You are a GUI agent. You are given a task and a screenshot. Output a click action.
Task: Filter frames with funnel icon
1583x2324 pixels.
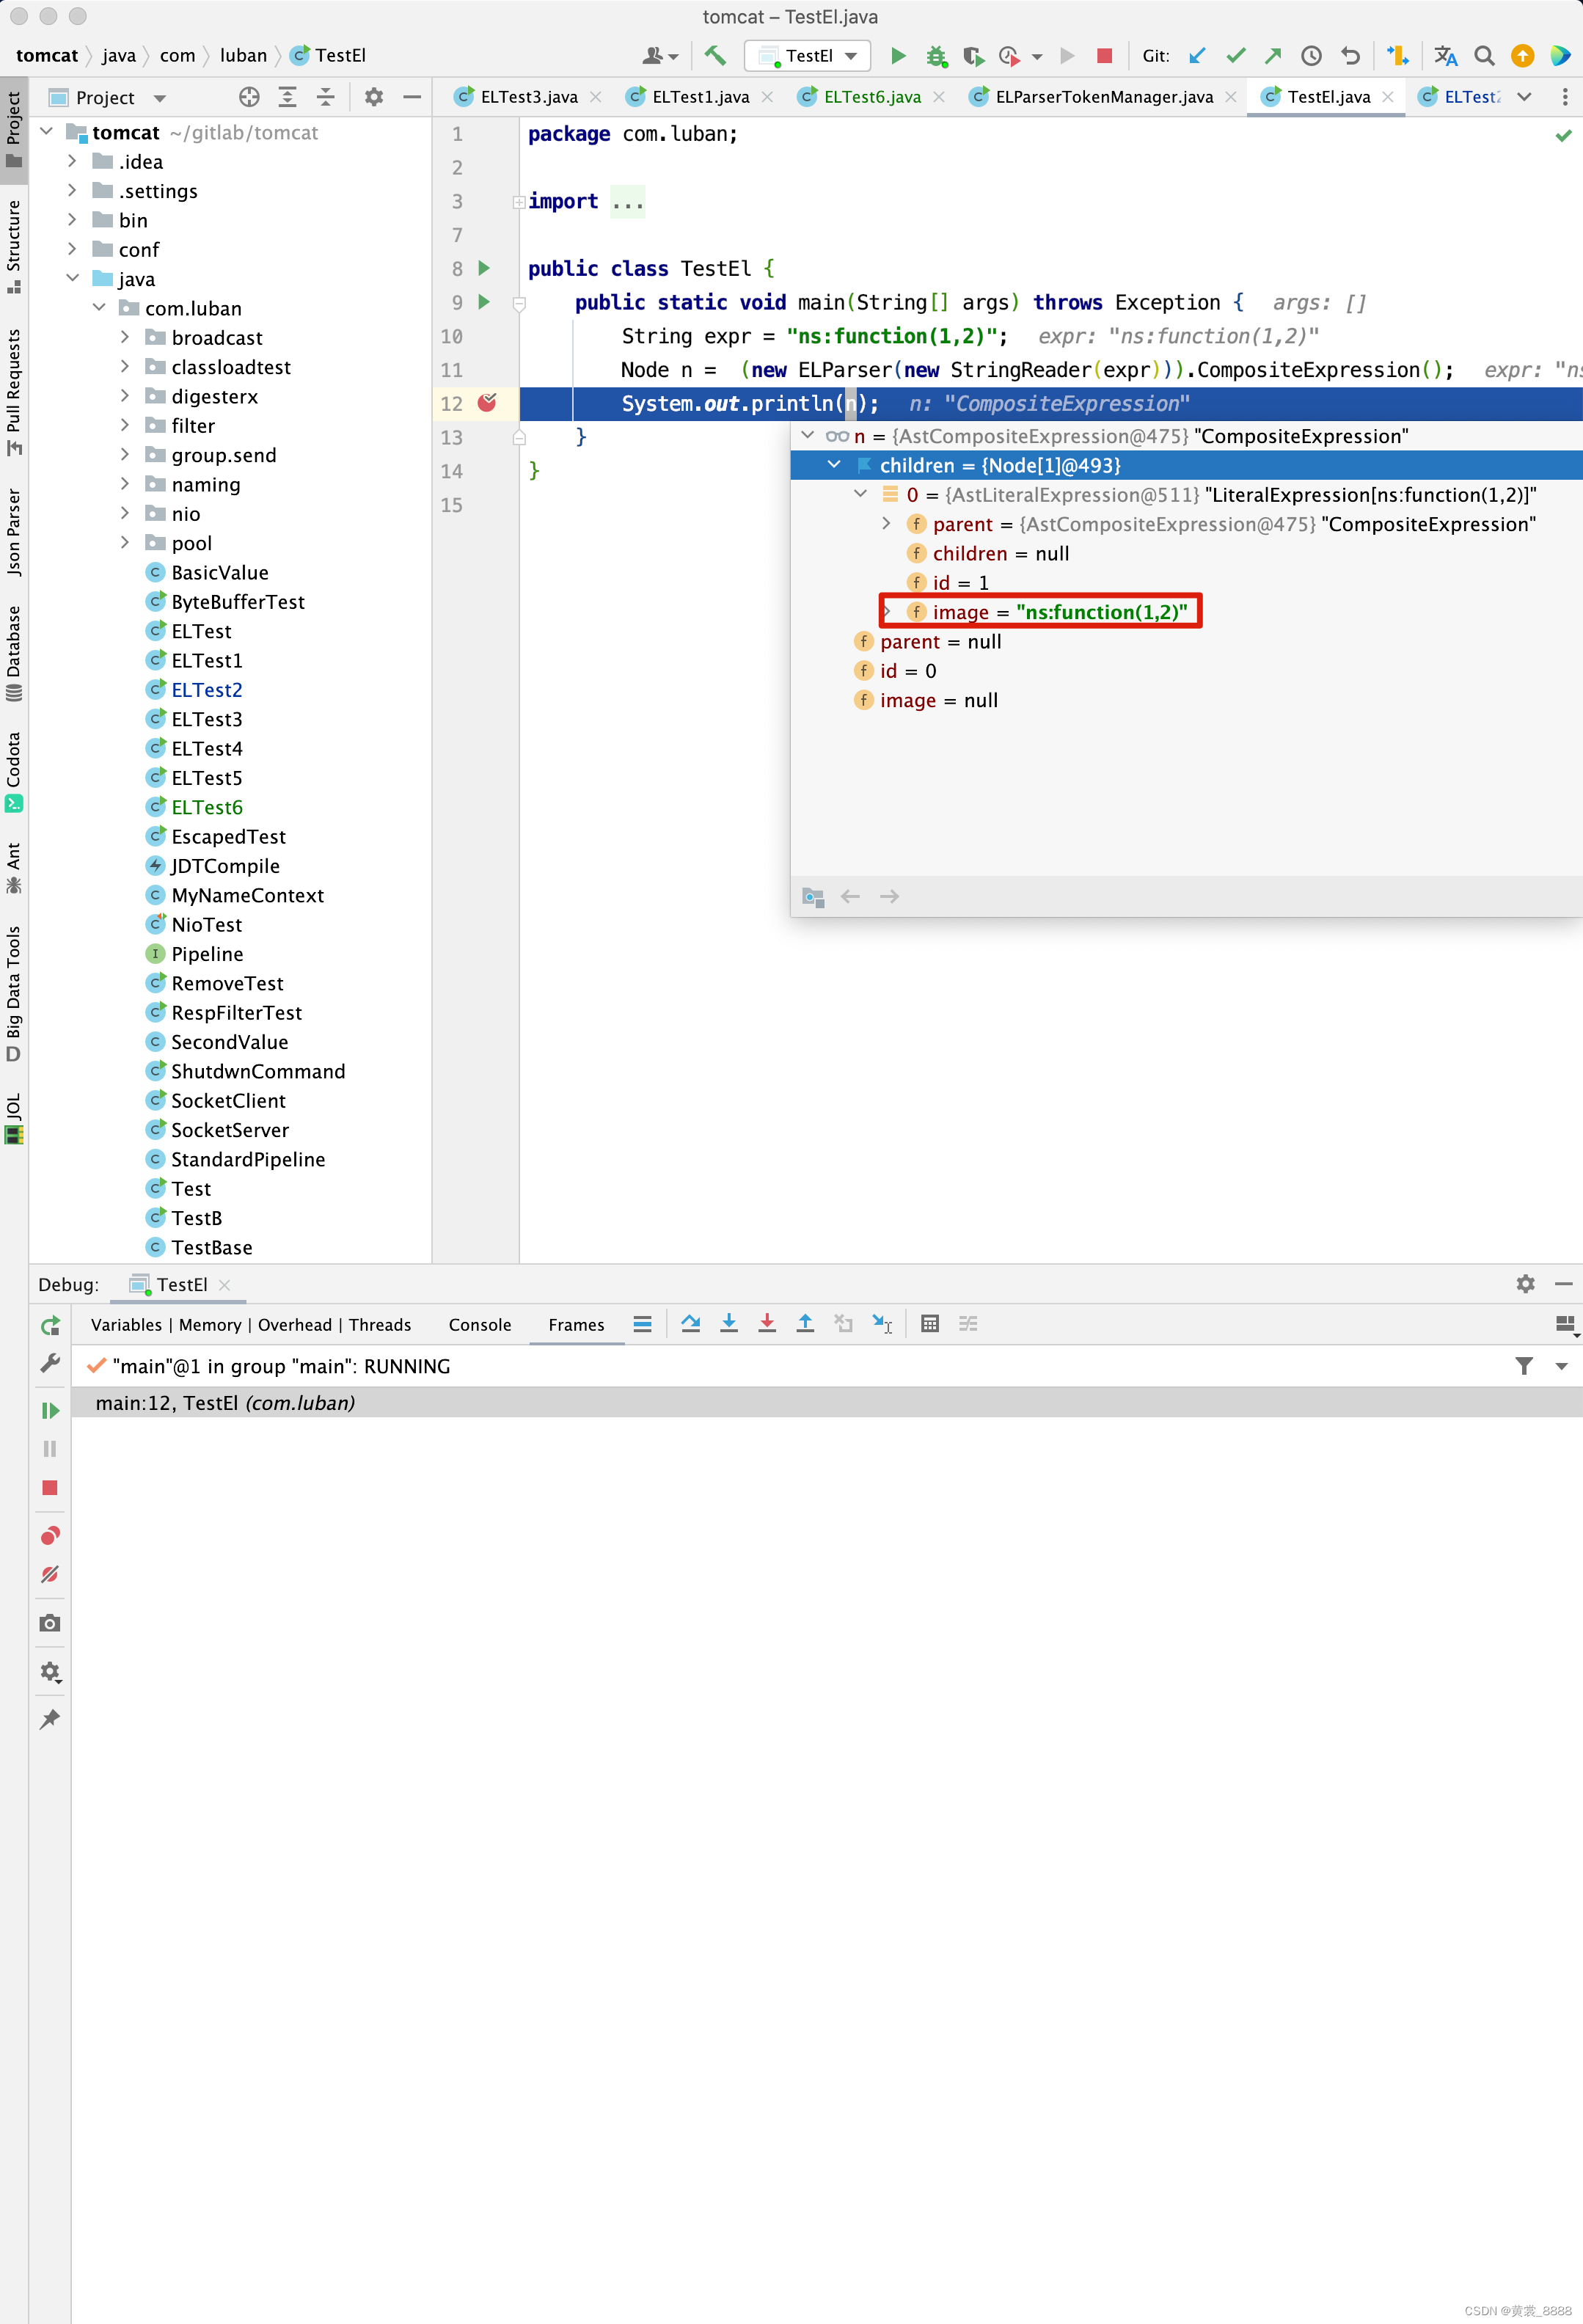click(1523, 1365)
